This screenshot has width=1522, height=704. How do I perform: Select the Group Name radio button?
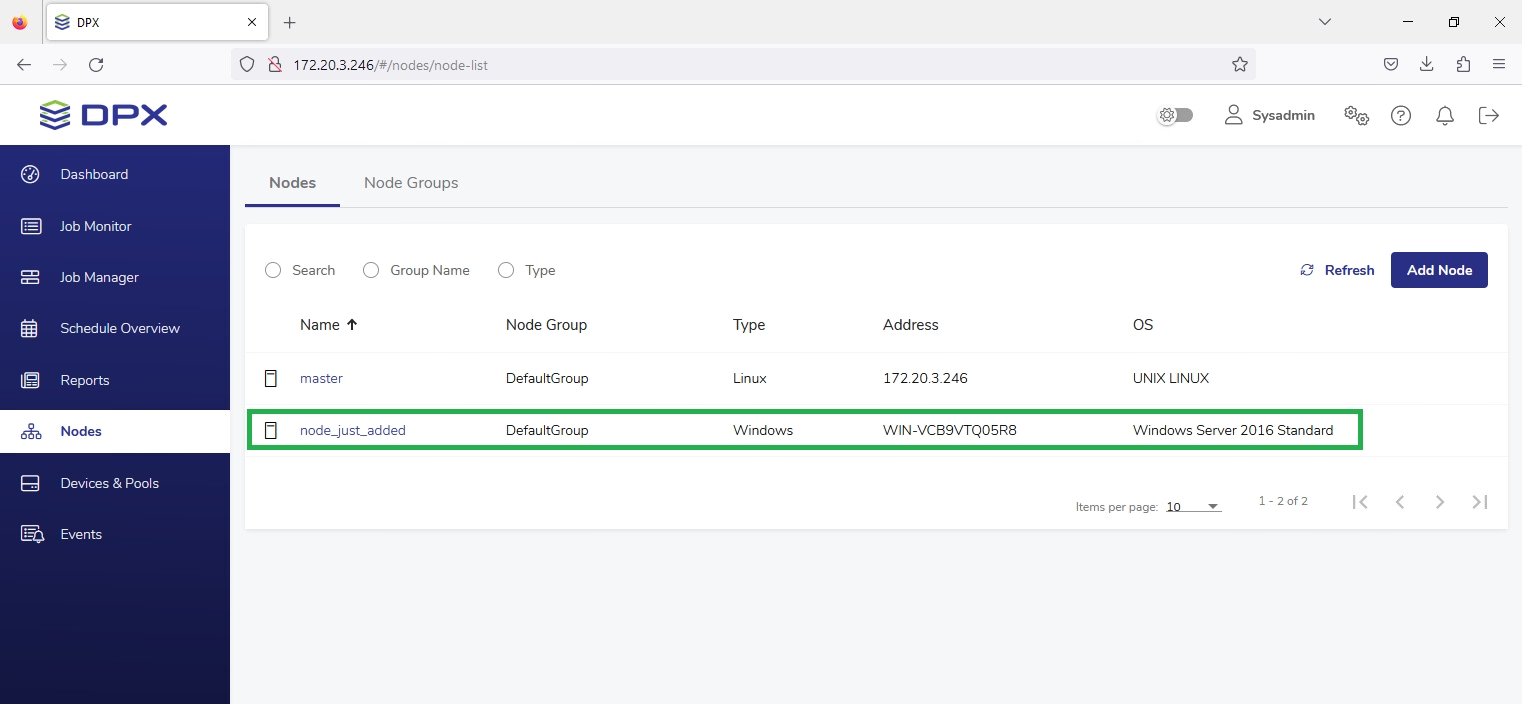coord(371,270)
